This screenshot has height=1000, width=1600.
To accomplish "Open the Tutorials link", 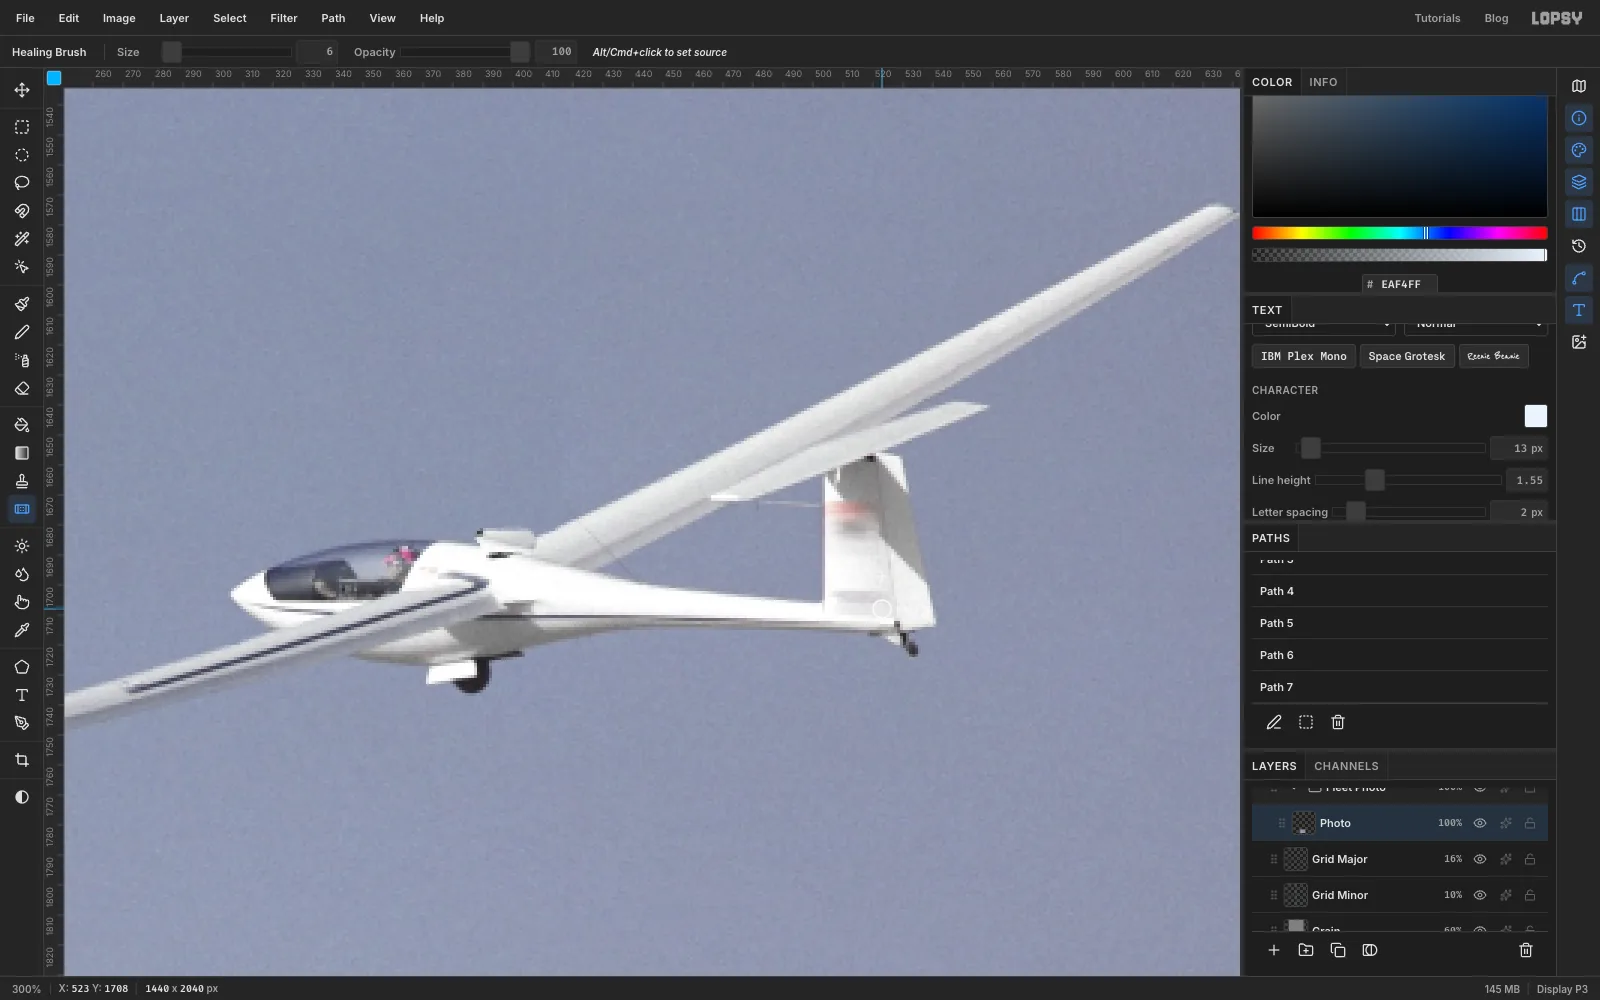I will coord(1437,18).
